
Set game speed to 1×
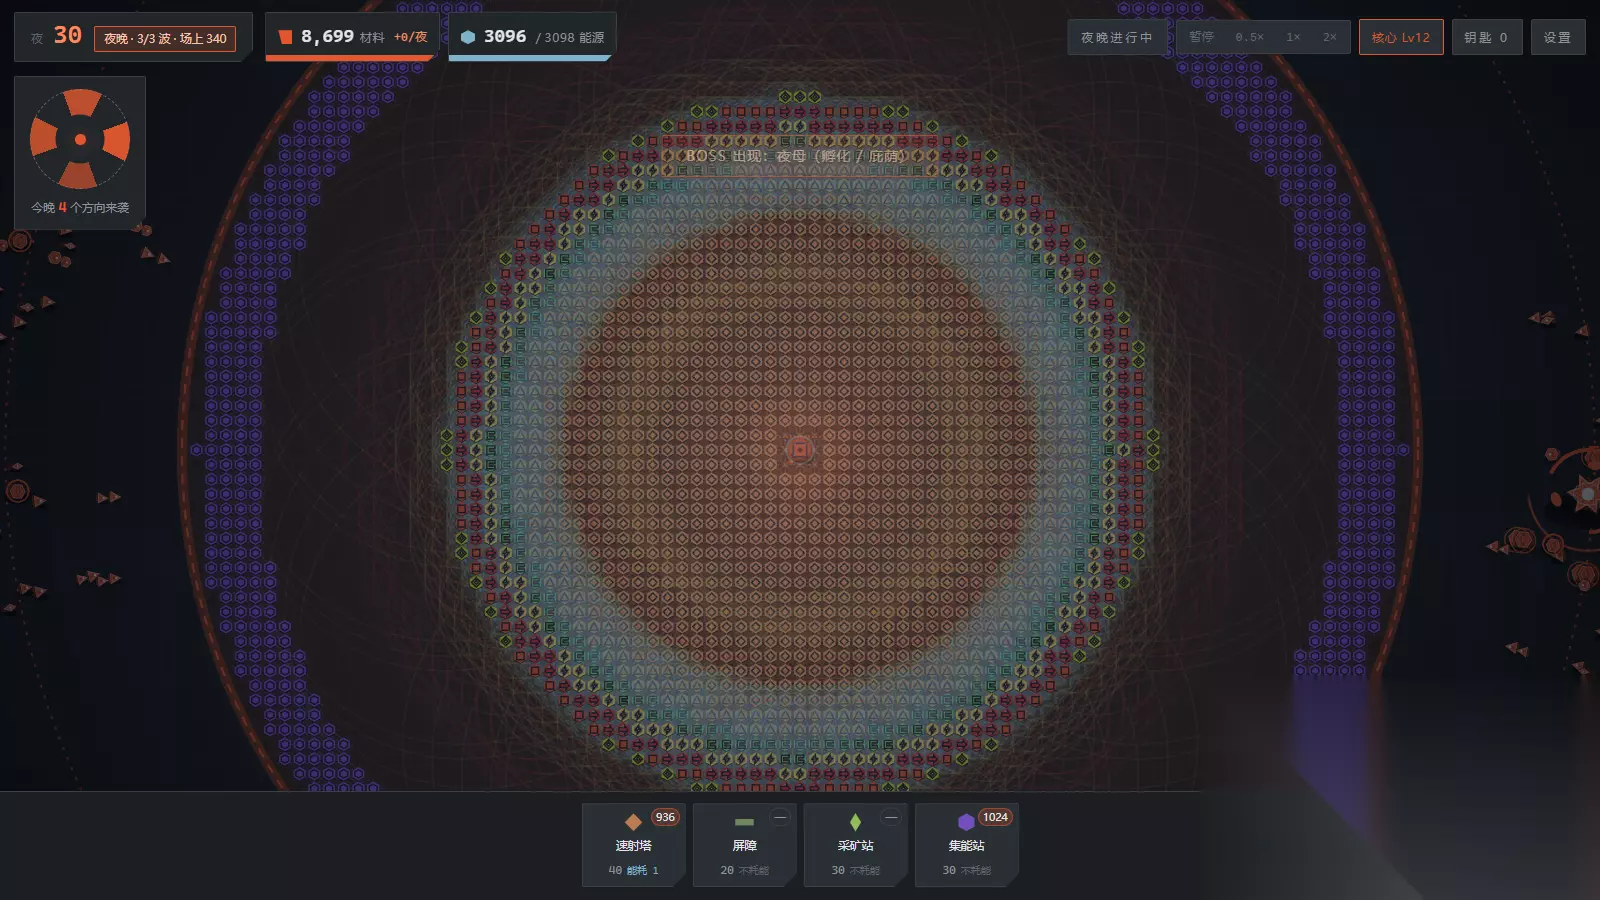pos(1293,37)
